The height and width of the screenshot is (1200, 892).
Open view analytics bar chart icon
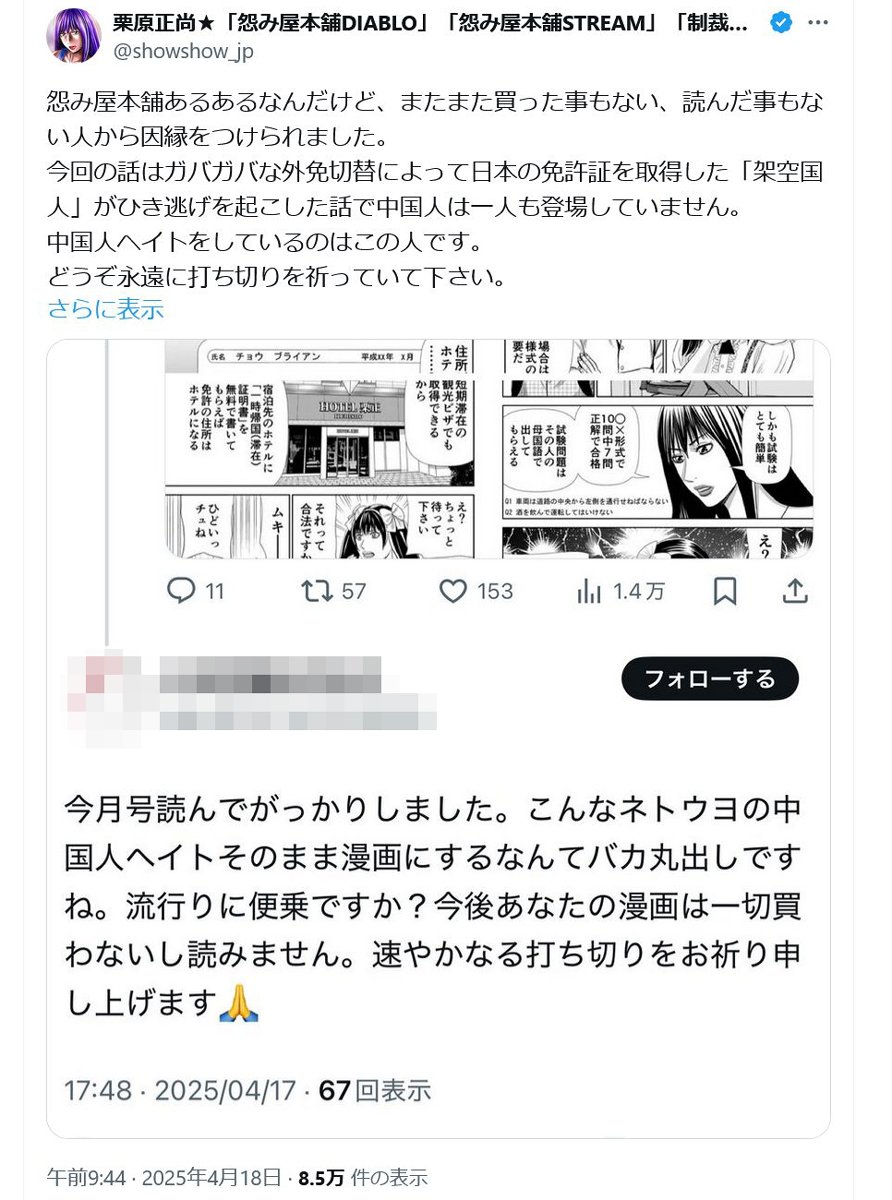point(589,591)
